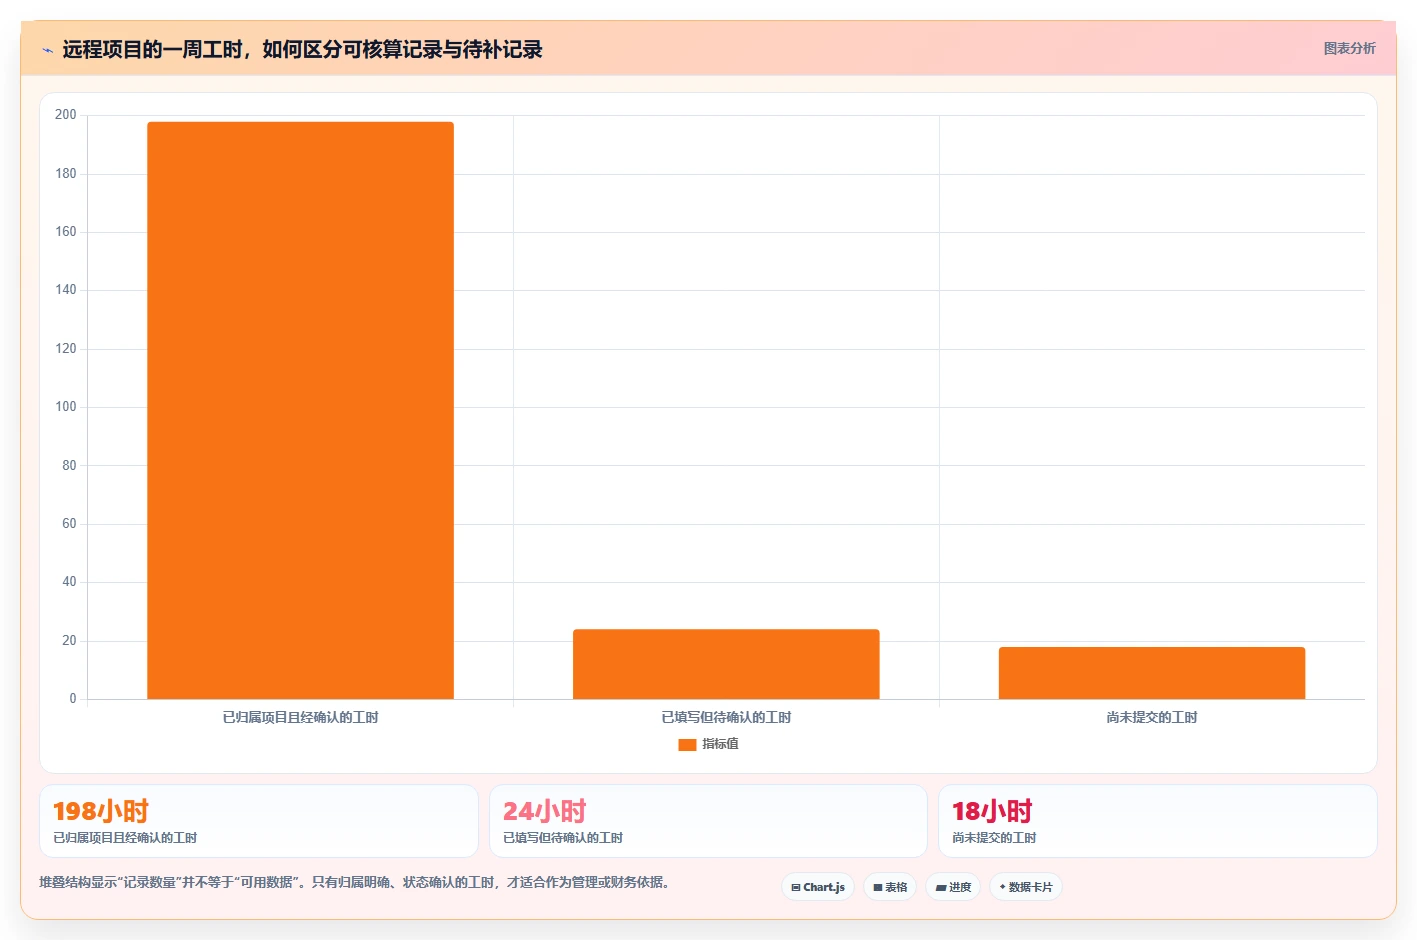Screen dimensions: 1417x940
Task: Click the 图表分析 label in header
Action: 1349,48
